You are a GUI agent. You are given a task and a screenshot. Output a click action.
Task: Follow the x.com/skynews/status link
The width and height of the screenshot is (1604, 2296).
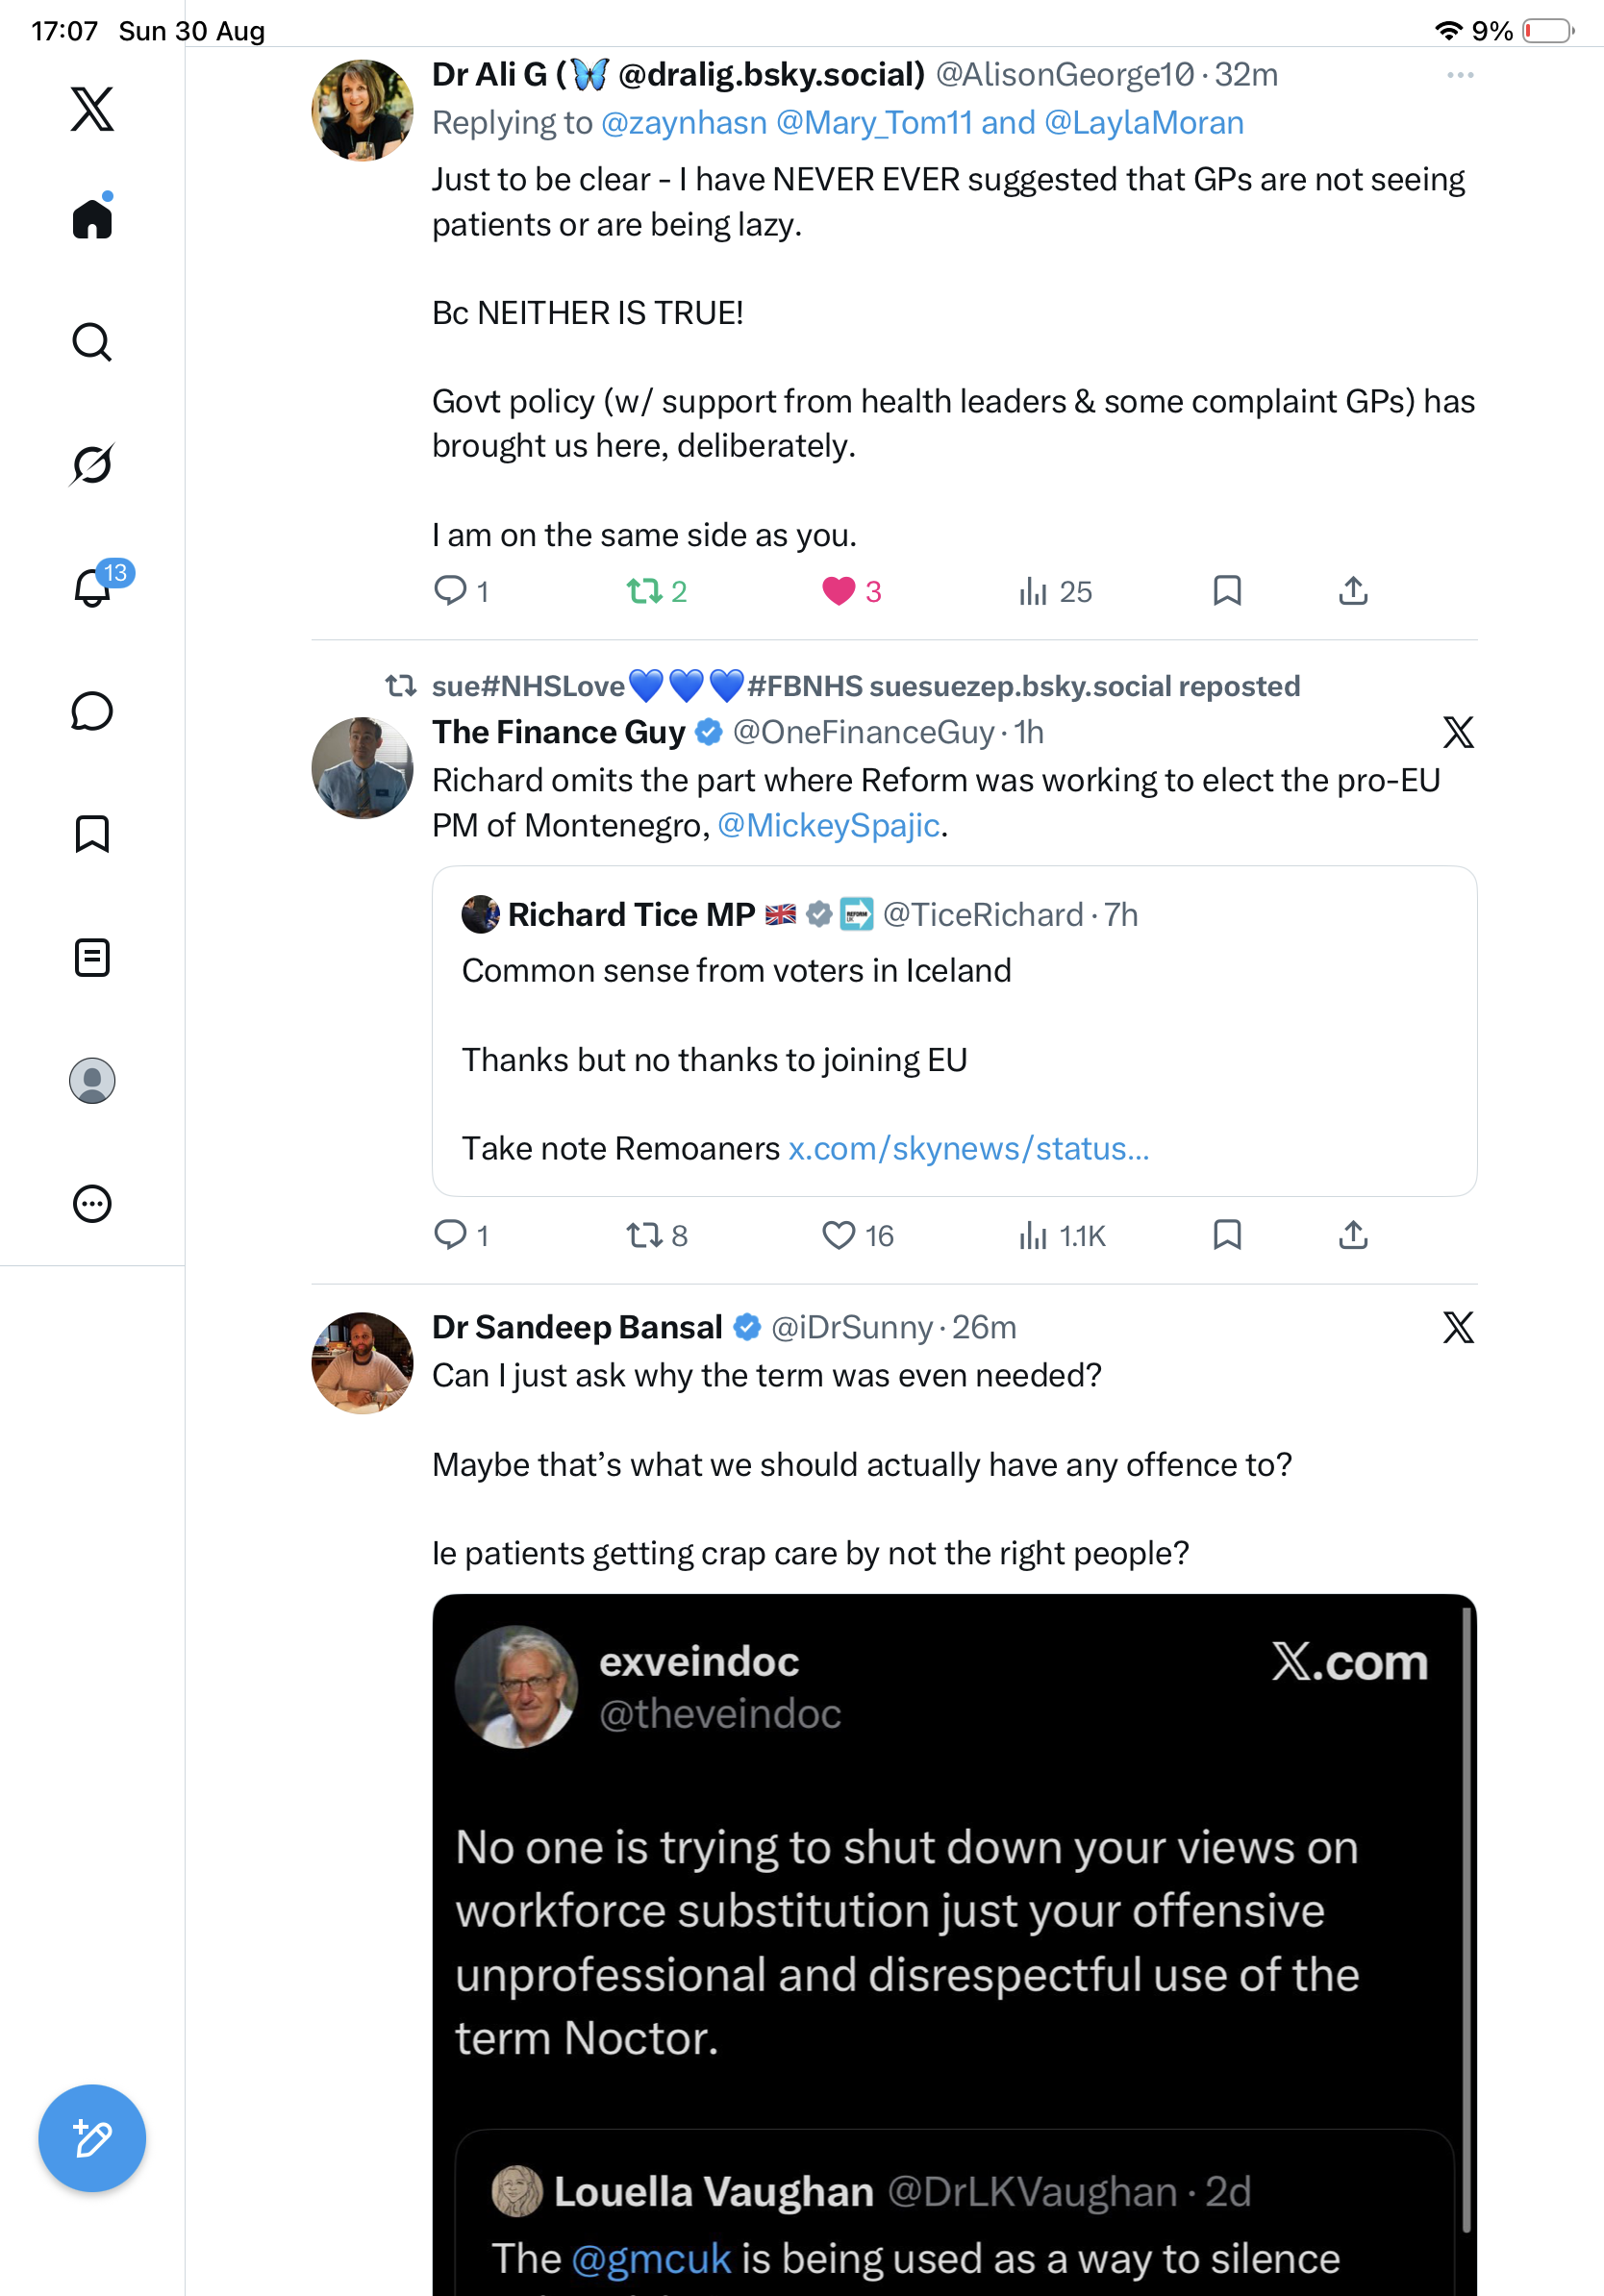pyautogui.click(x=968, y=1148)
